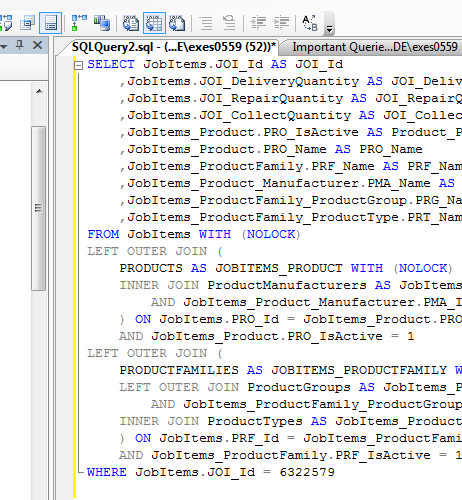Toggle Include Client Statistics icon
Image resolution: width=462 pixels, height=500 pixels.
click(102, 23)
